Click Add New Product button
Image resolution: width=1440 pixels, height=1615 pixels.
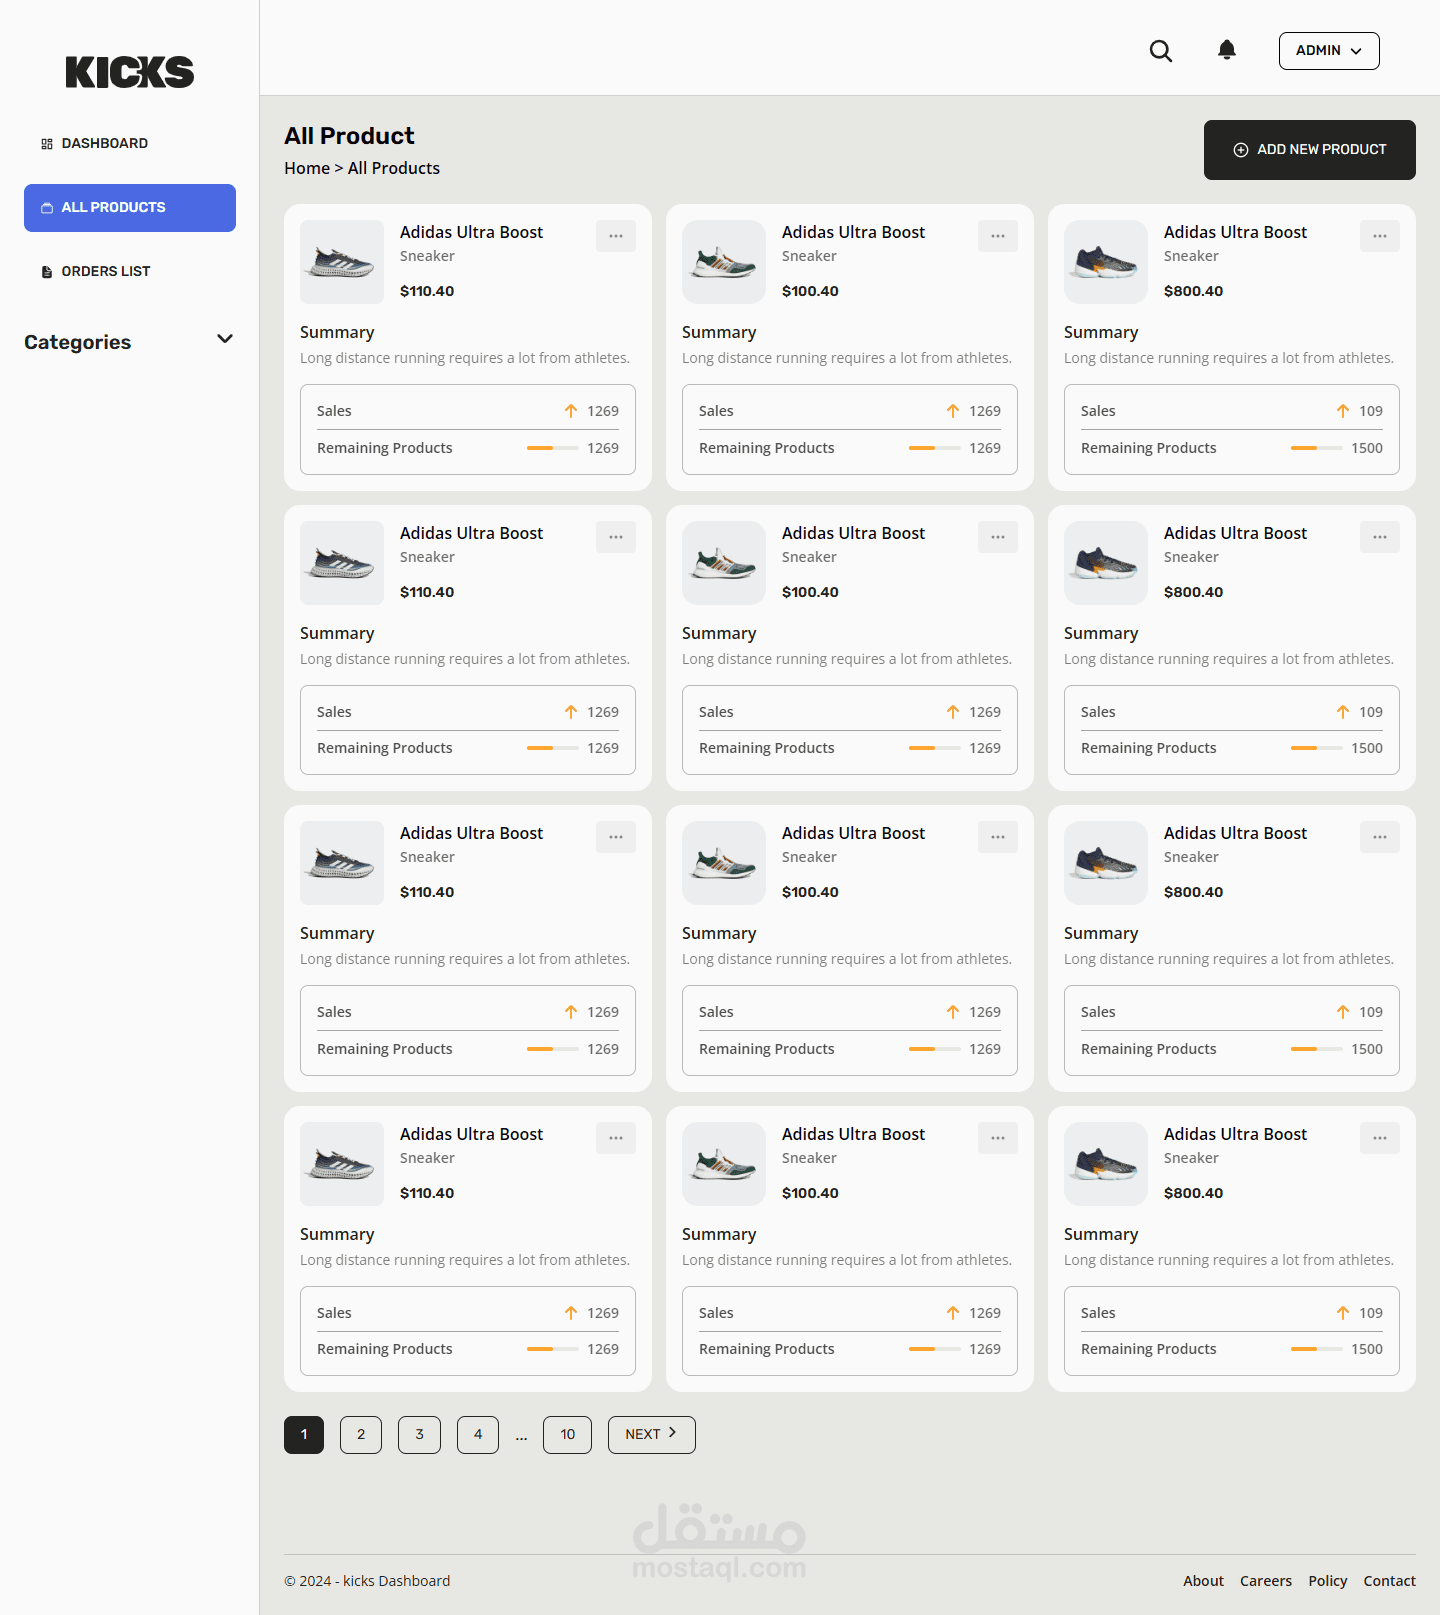tap(1310, 150)
